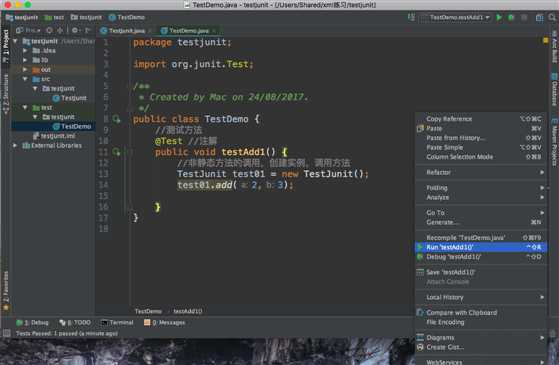
Task: Open the Messages tool window tab
Action: coord(164,323)
